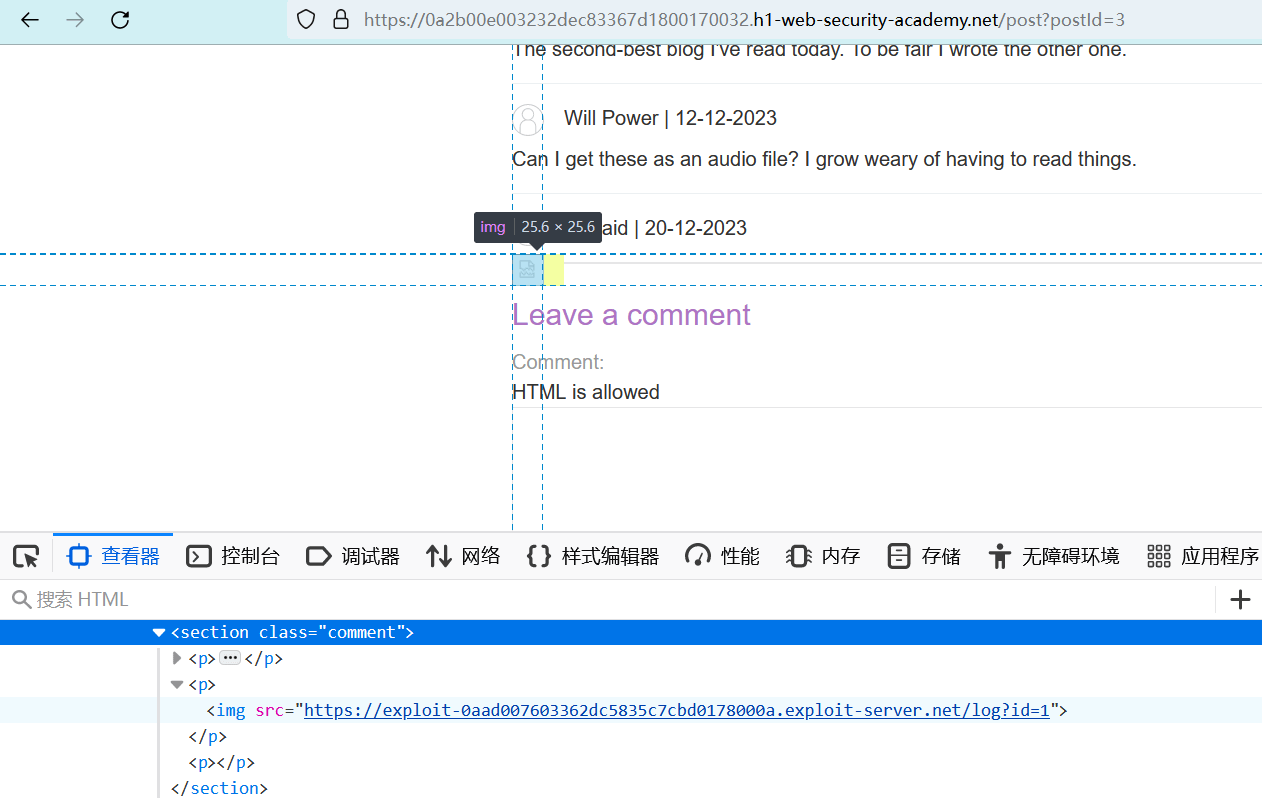Click the browser back arrow
Screen dimensions: 1262x802
30,20
